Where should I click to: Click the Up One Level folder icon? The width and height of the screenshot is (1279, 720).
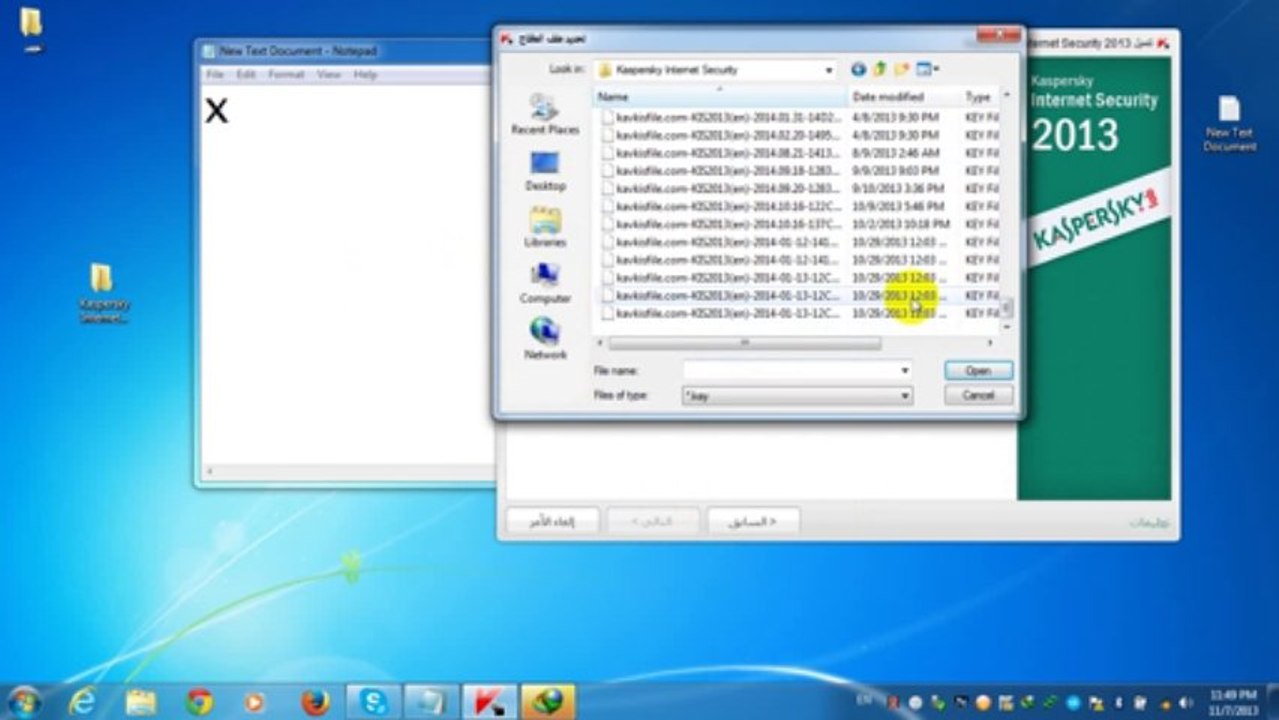880,69
